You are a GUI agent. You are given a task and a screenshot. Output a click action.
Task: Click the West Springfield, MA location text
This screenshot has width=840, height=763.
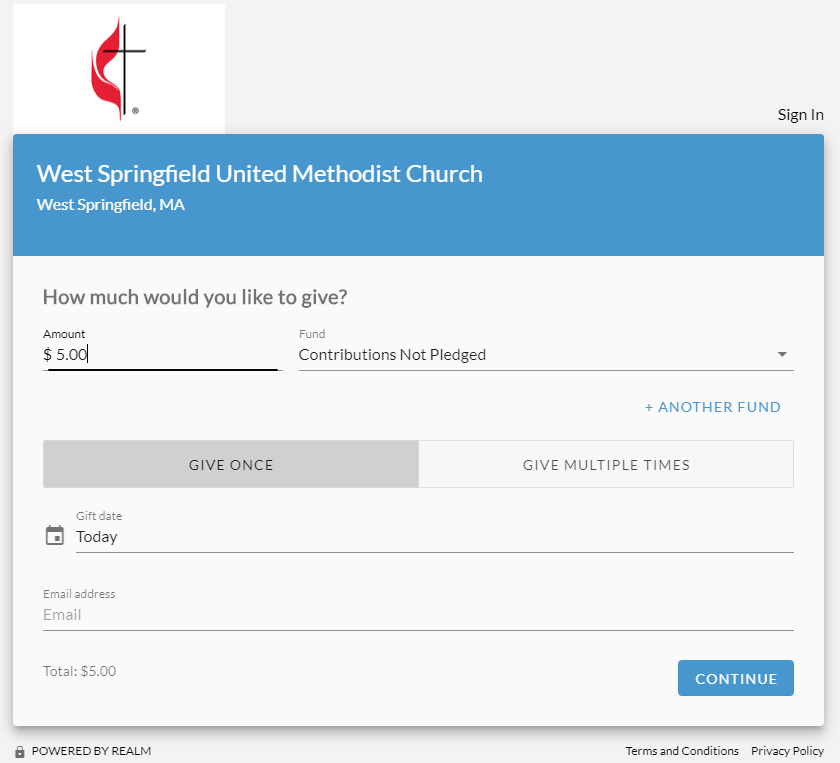[x=111, y=205]
